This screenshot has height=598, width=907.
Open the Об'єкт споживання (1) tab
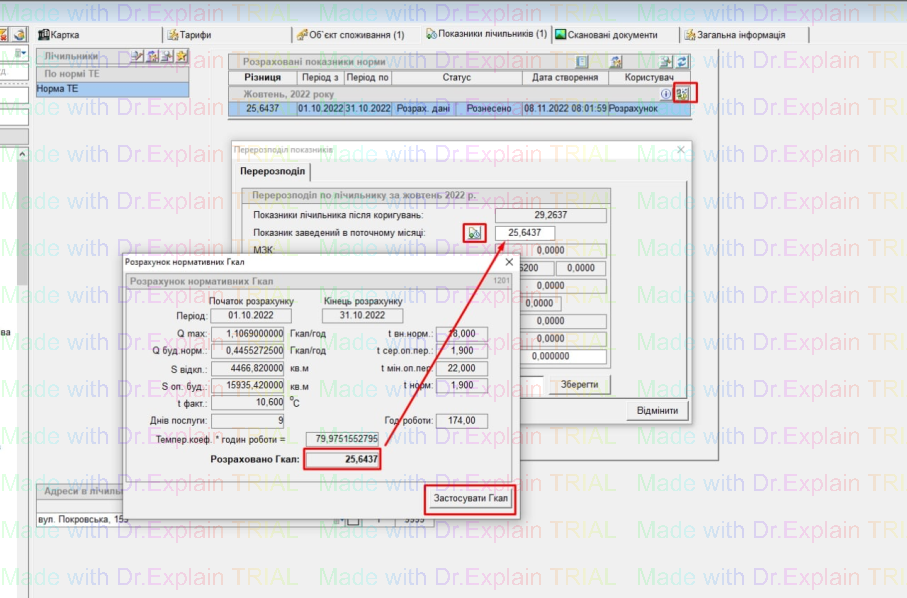pyautogui.click(x=350, y=34)
